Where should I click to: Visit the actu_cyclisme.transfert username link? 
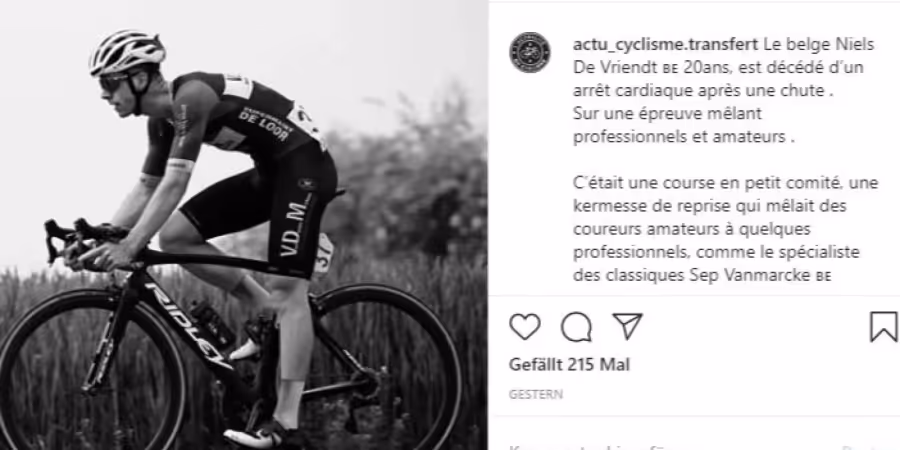pos(666,44)
